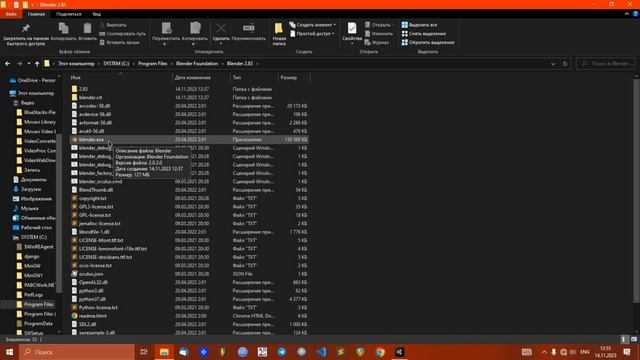Image resolution: width=640 pixels, height=360 pixels.
Task: Select Этот компьютер in the navigation pane
Action: 31,93
